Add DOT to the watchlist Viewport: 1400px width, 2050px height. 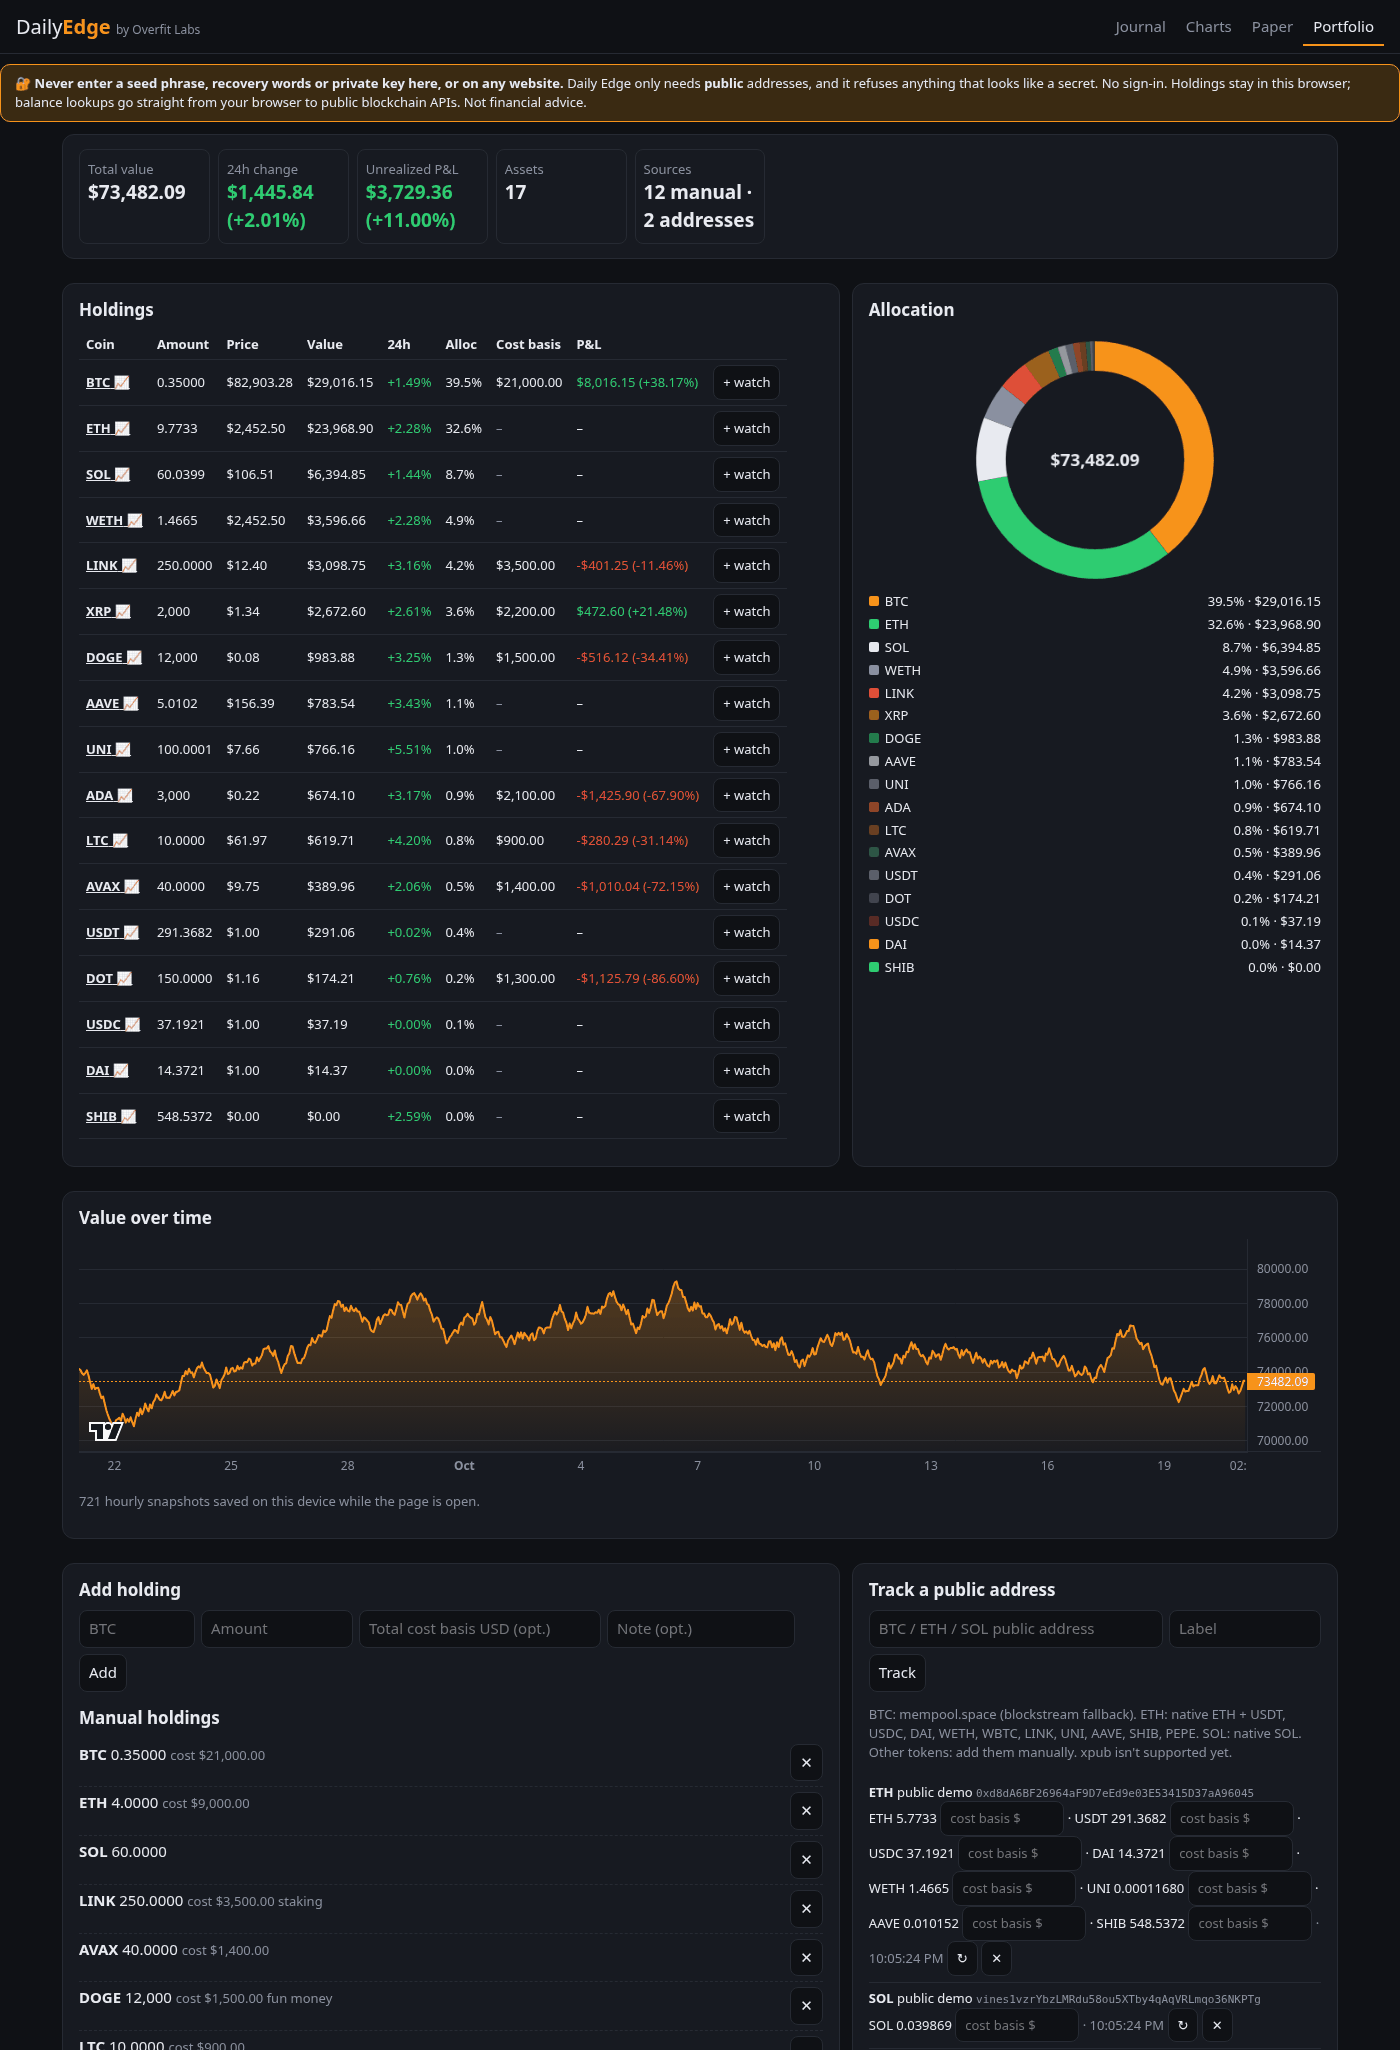click(x=746, y=979)
